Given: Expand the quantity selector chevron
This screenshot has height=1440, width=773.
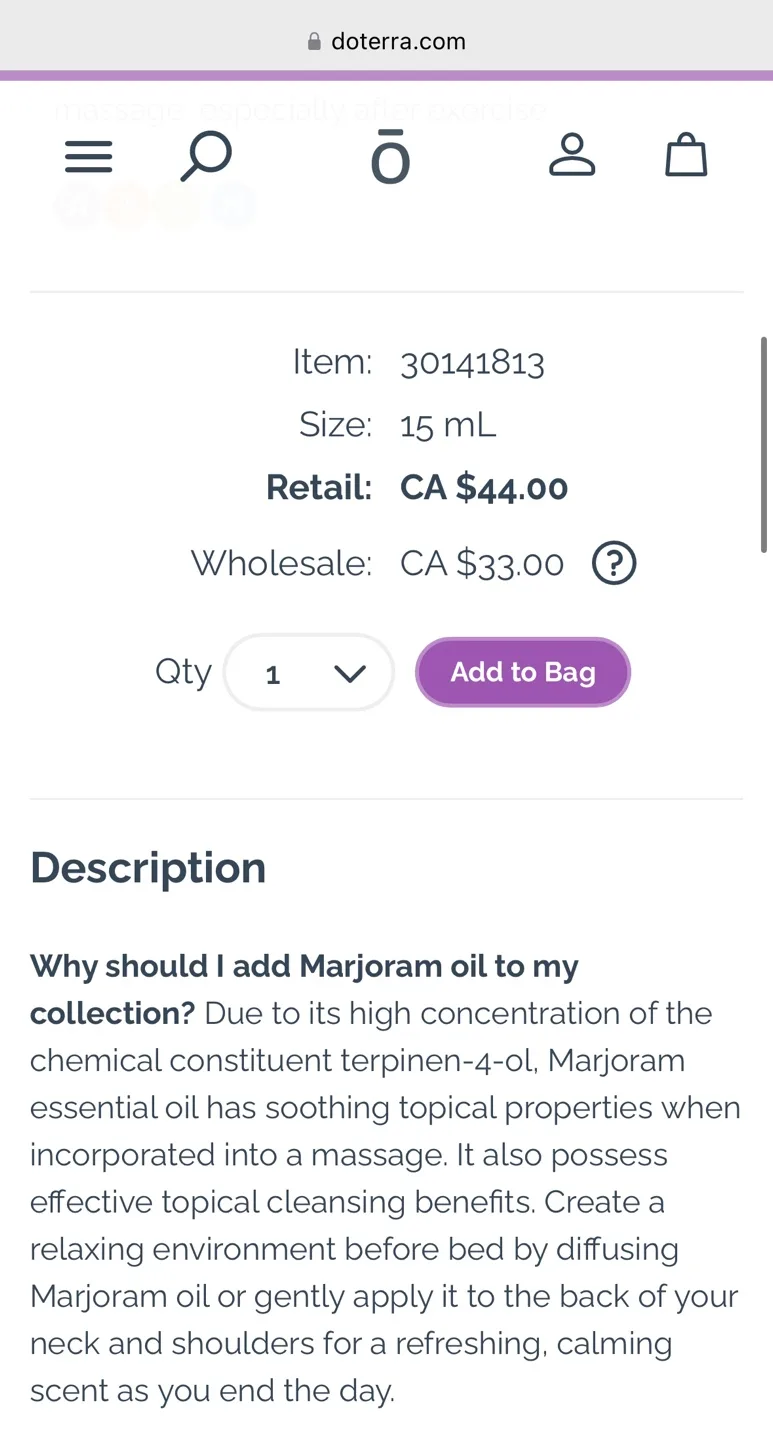Looking at the screenshot, I should (x=350, y=672).
